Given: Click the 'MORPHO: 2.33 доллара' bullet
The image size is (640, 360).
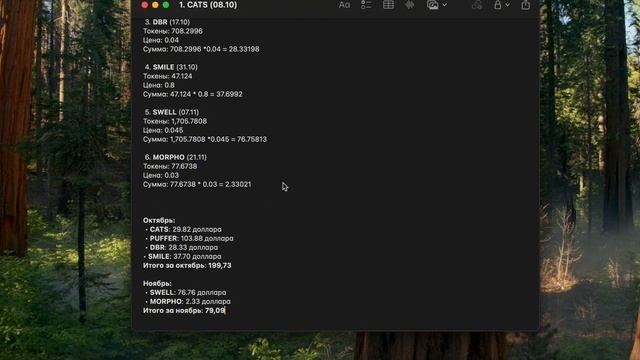Looking at the screenshot, I should pos(188,301).
